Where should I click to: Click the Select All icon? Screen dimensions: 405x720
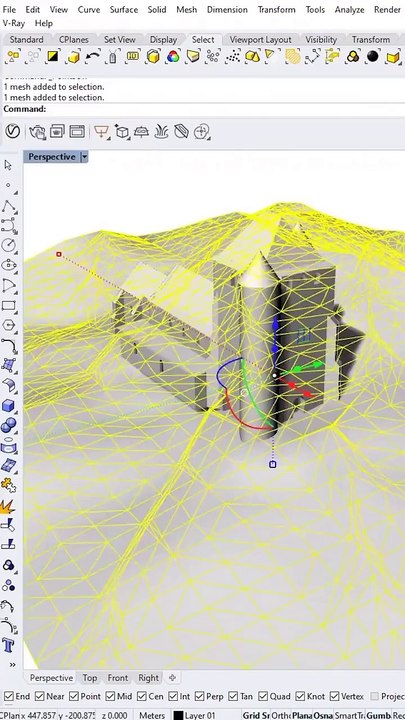[x=13, y=56]
